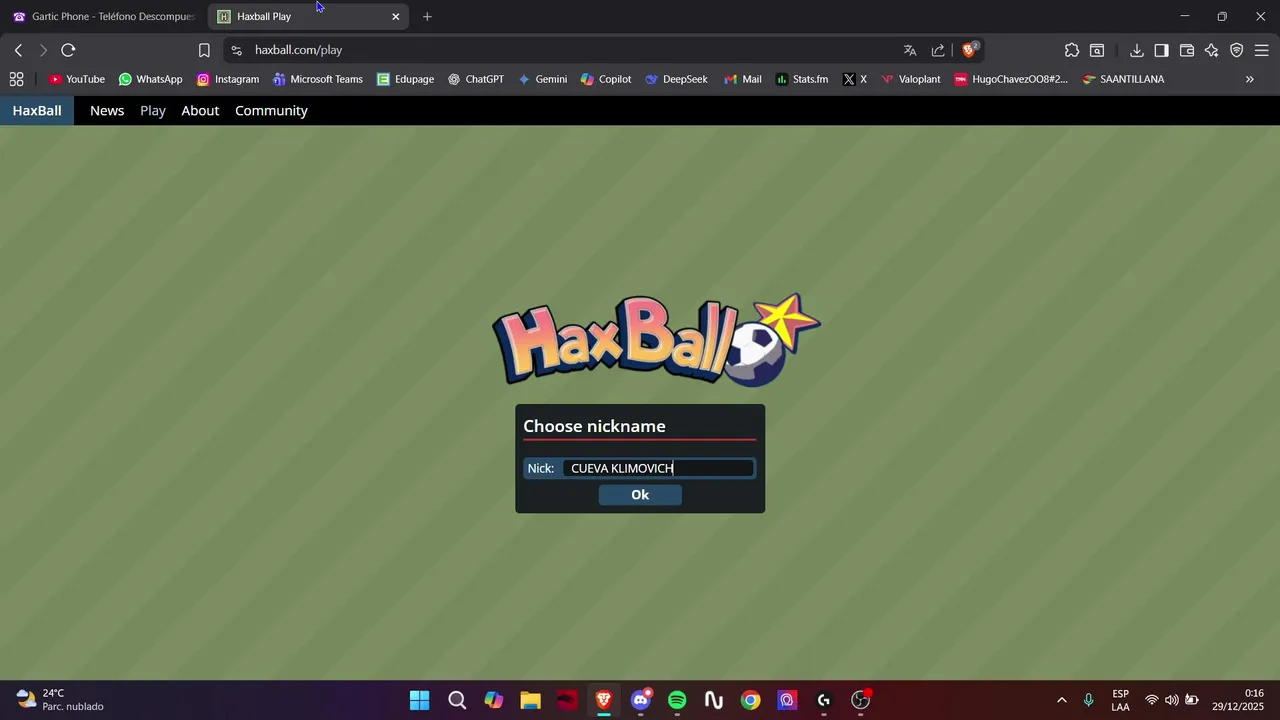
Task: Open a new browser tab
Action: coord(427,17)
